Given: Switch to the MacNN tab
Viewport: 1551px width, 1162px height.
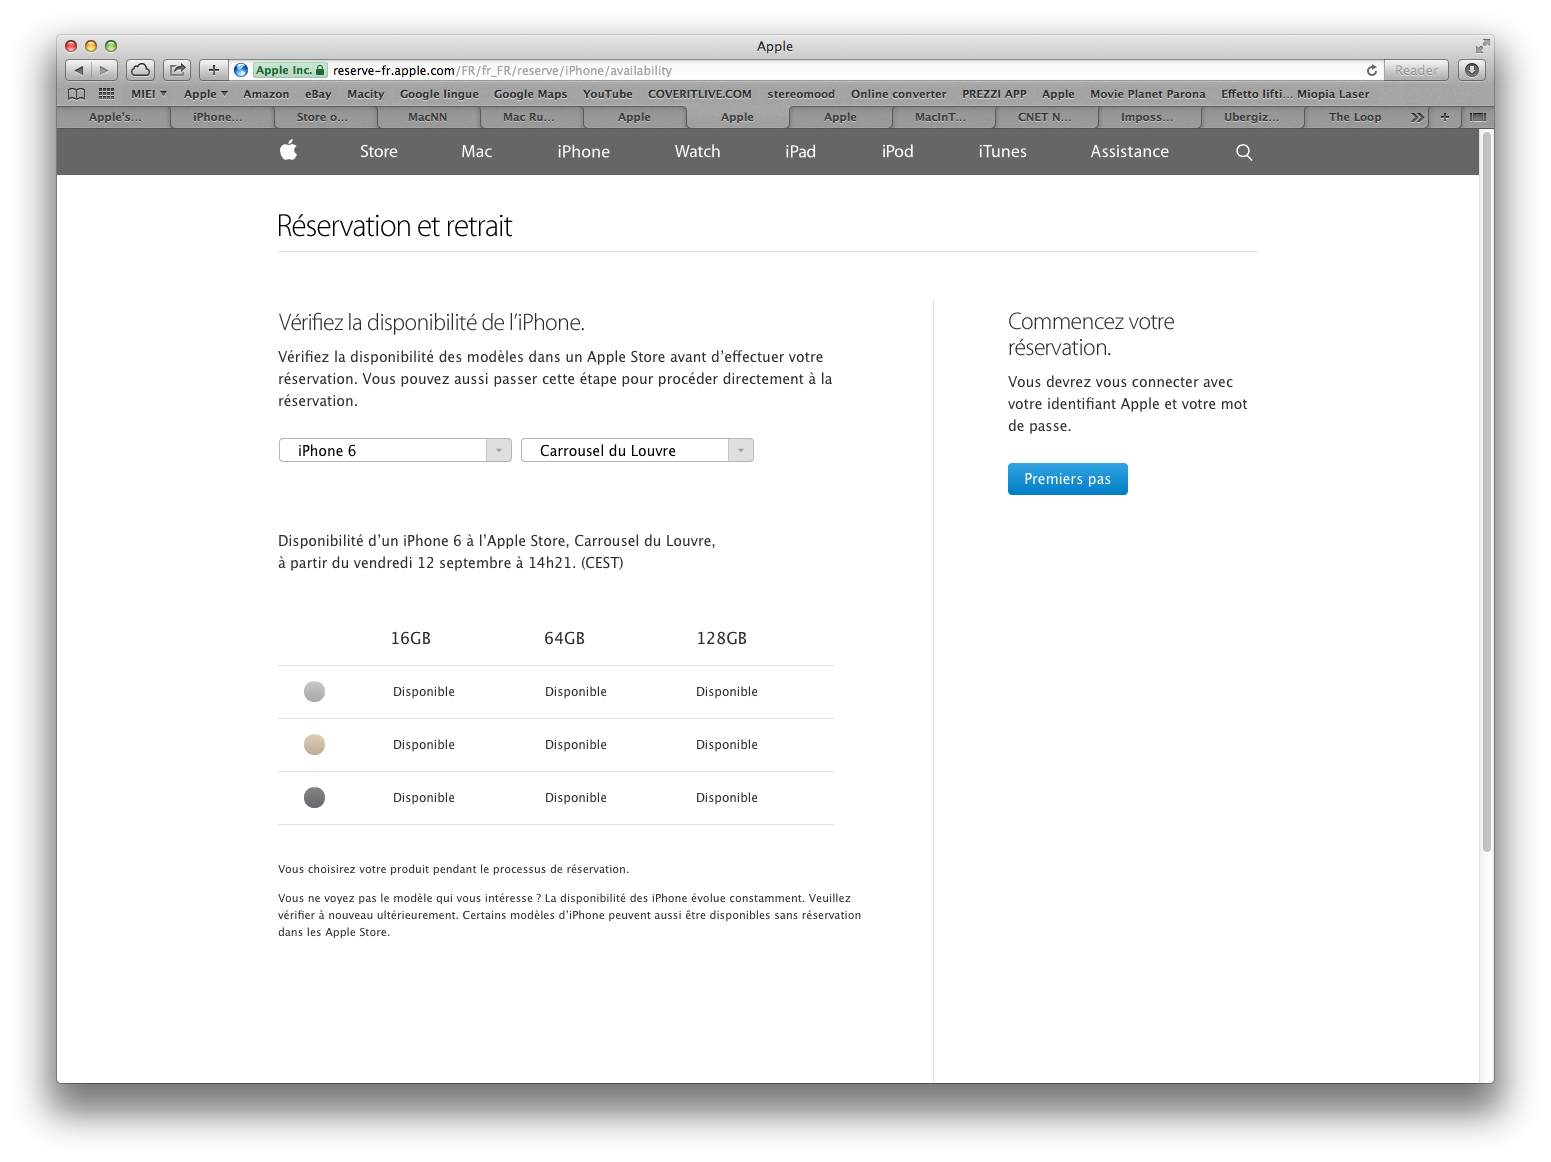Looking at the screenshot, I should click(427, 117).
